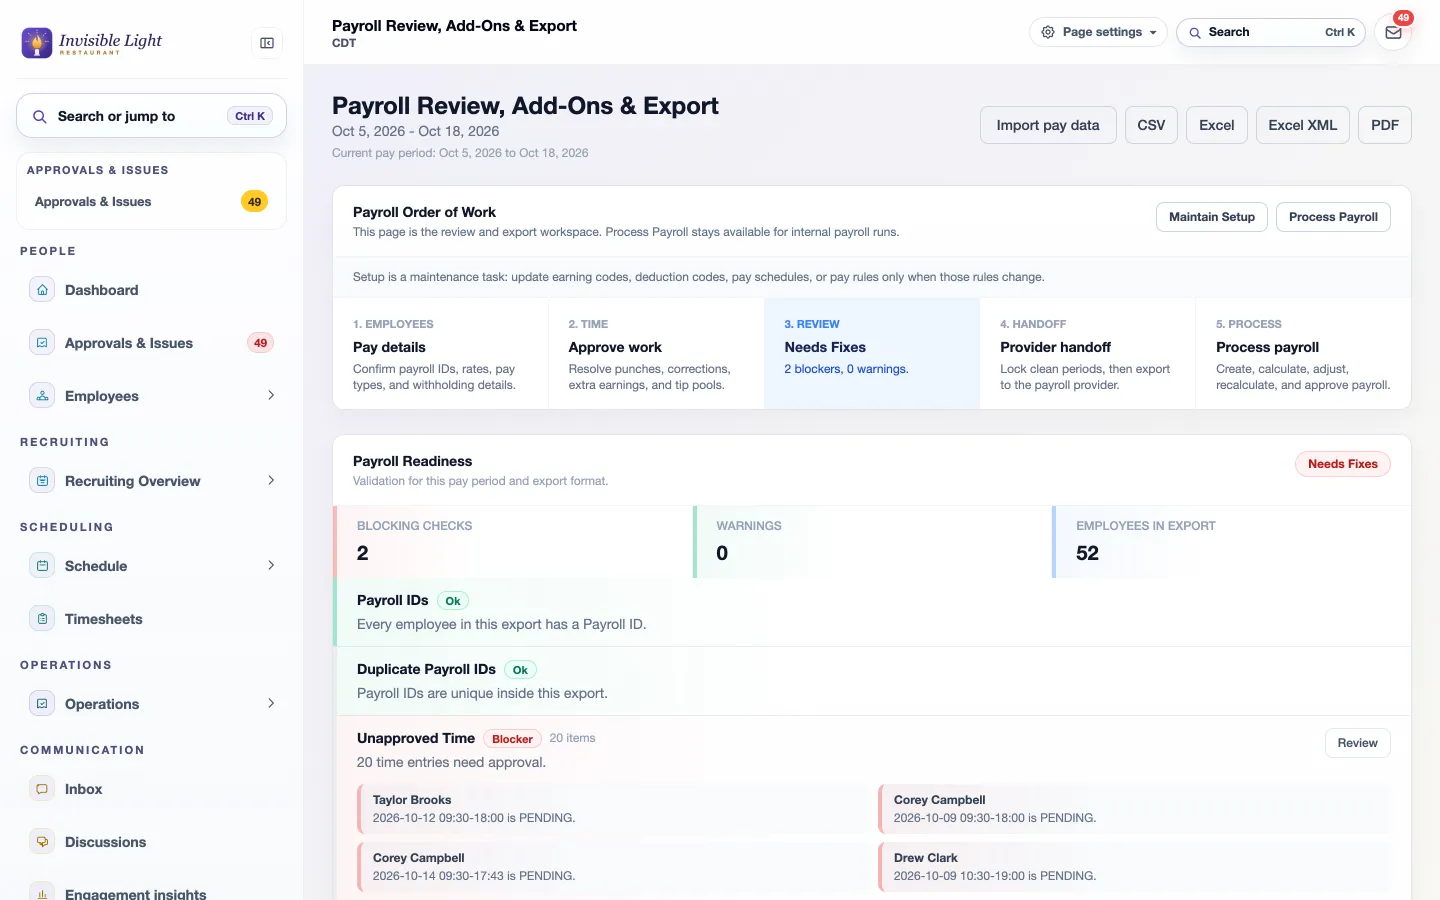
Task: Select the Needs Fixes review step
Action: point(872,354)
